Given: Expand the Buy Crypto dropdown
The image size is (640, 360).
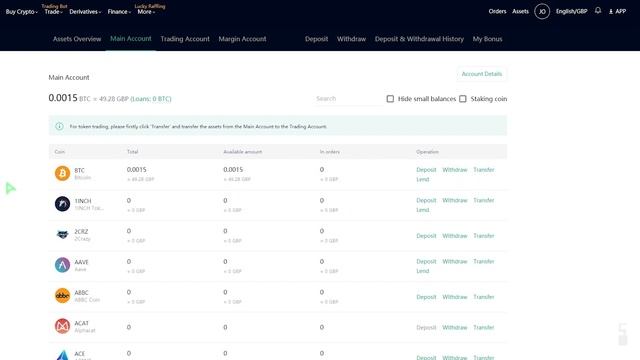Looking at the screenshot, I should tap(22, 12).
